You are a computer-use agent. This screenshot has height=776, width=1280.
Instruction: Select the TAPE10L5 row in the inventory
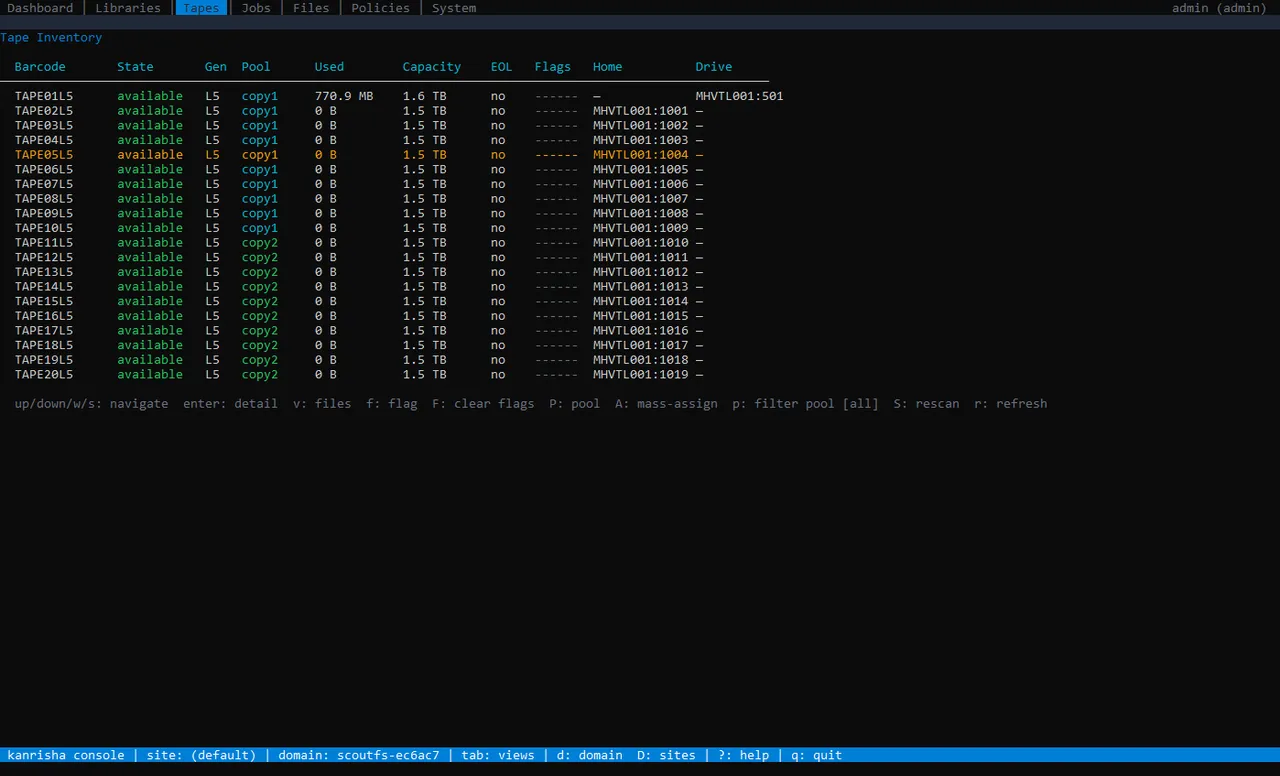(43, 228)
